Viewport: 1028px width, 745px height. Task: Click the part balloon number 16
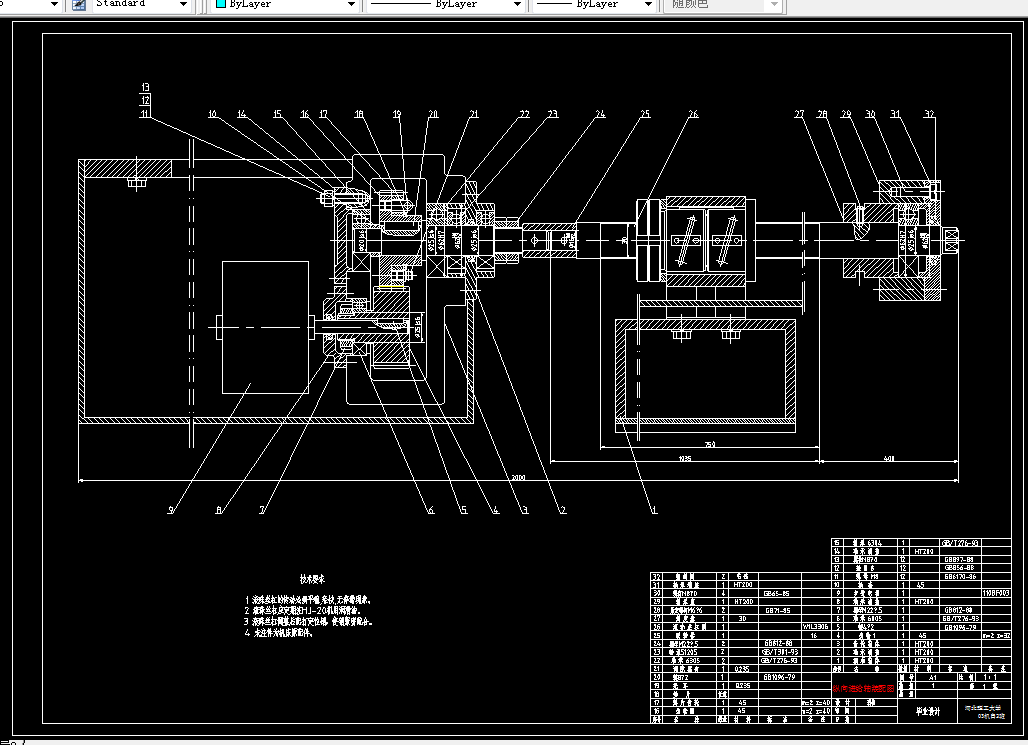[x=305, y=113]
